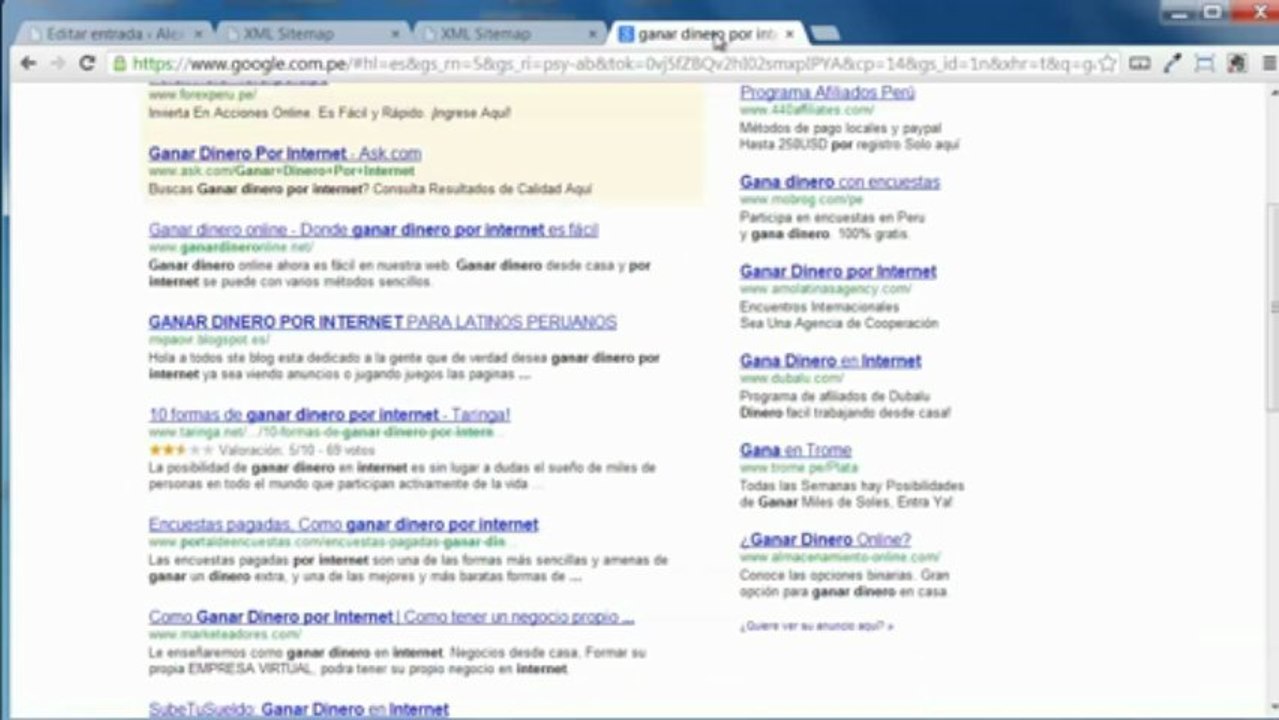Open '¿Ganar Dinero Online?' ad
This screenshot has width=1279, height=720.
825,539
